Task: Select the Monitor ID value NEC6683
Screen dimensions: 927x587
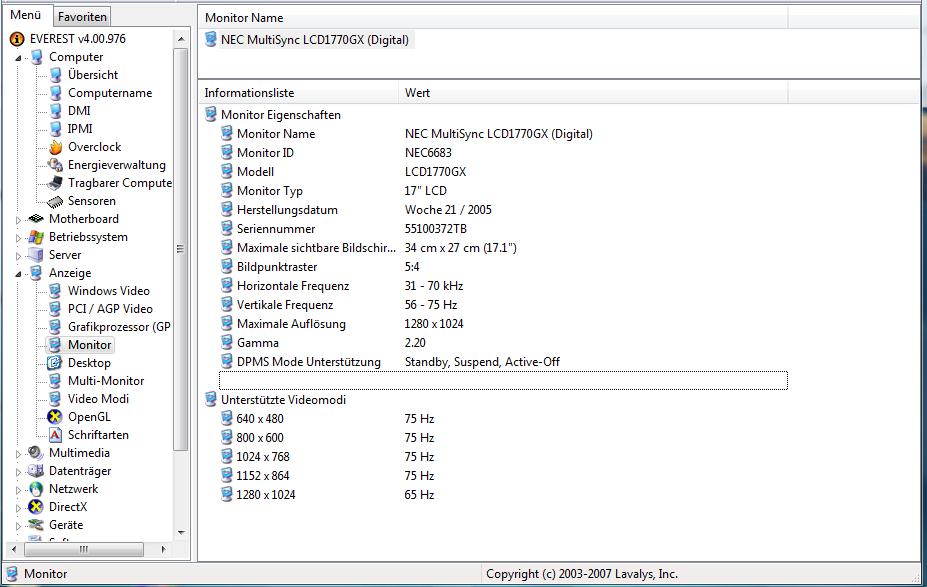Action: (428, 153)
